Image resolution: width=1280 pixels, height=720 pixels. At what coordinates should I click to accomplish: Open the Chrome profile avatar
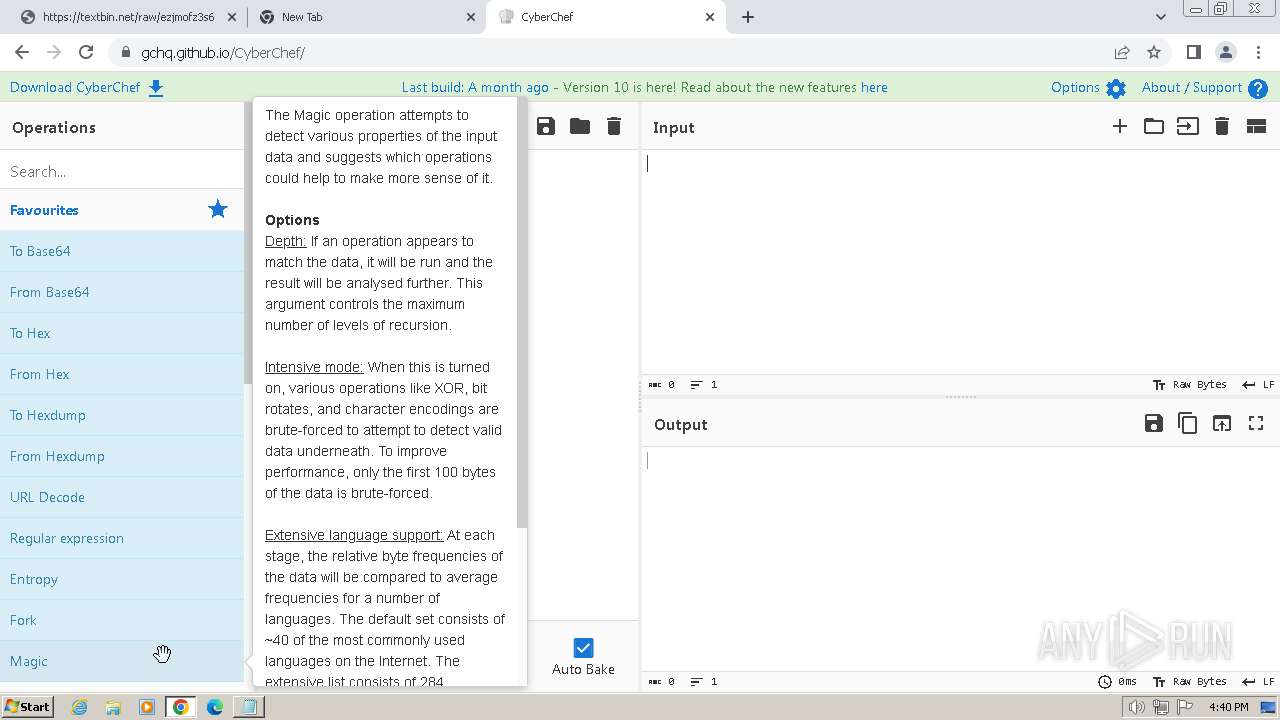[1225, 52]
